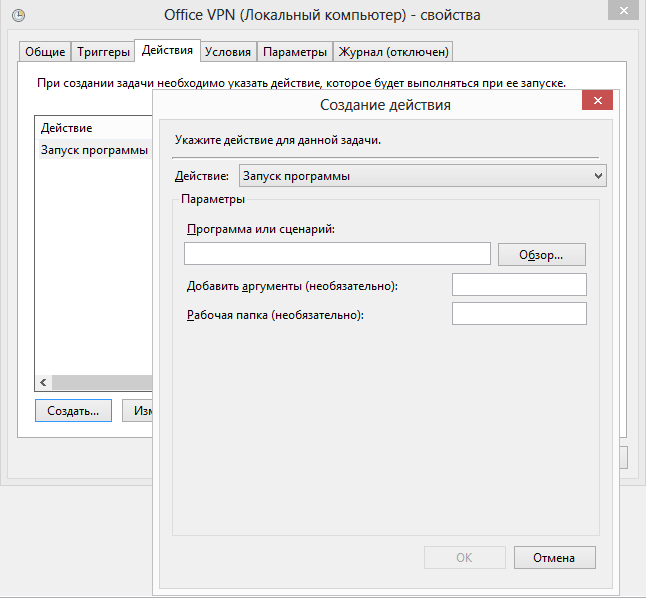Image resolution: width=646 pixels, height=598 pixels.
Task: Click the Рабочая папка input field
Action: (x=518, y=314)
